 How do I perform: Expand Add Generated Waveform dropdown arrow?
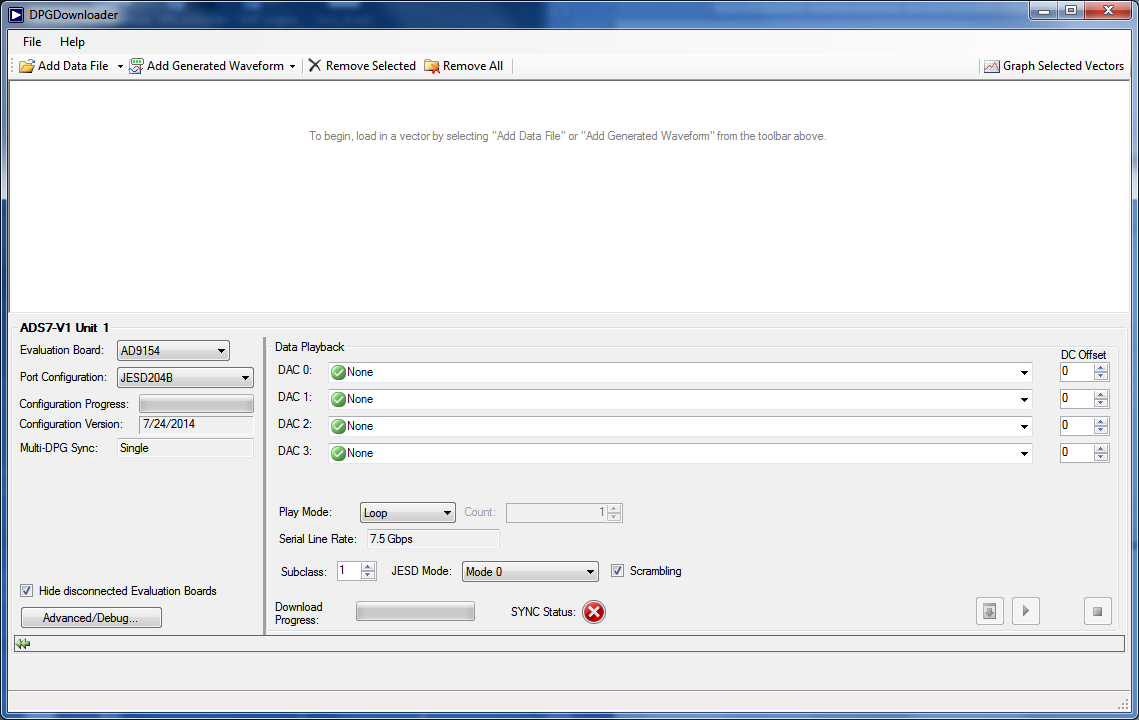coord(292,66)
